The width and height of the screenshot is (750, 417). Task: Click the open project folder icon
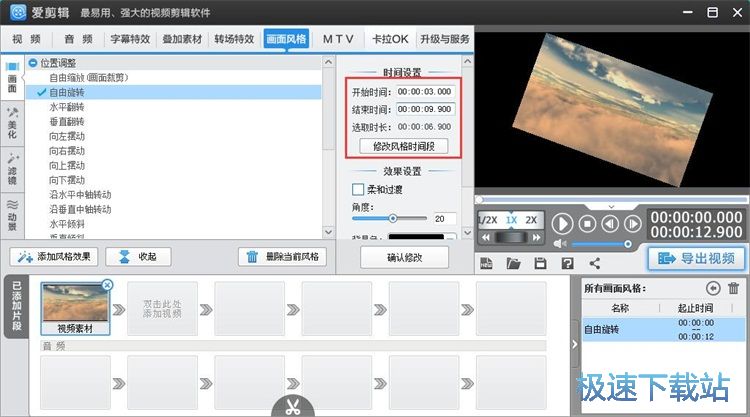(513, 263)
